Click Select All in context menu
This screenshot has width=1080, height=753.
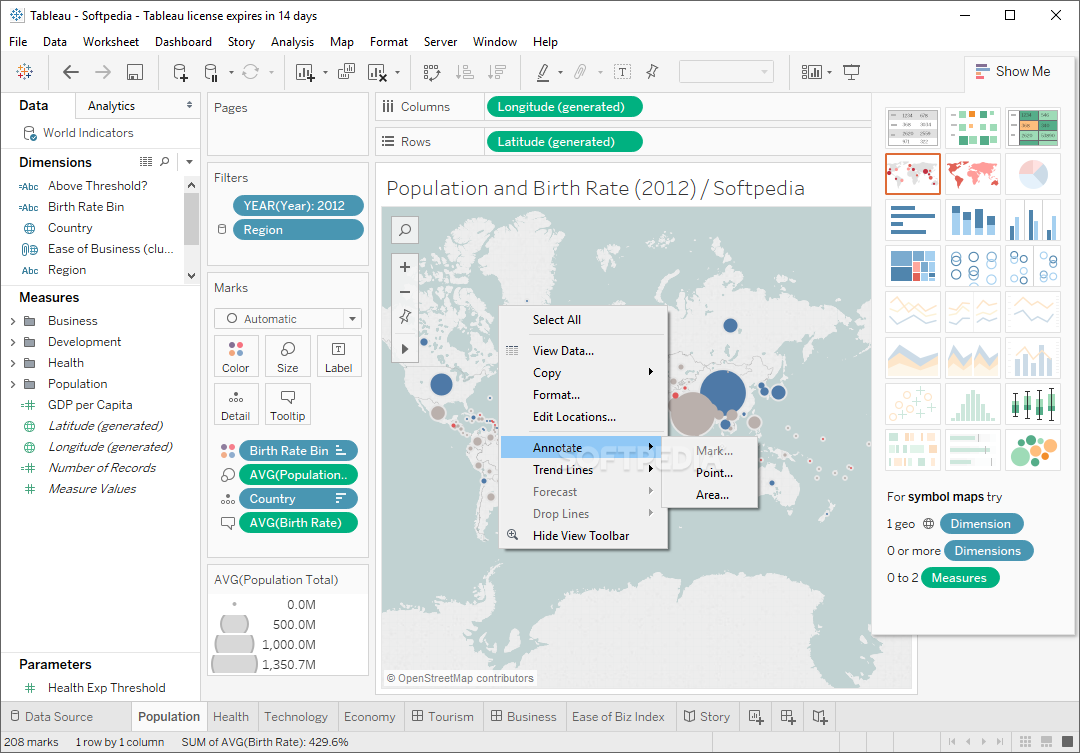557,320
